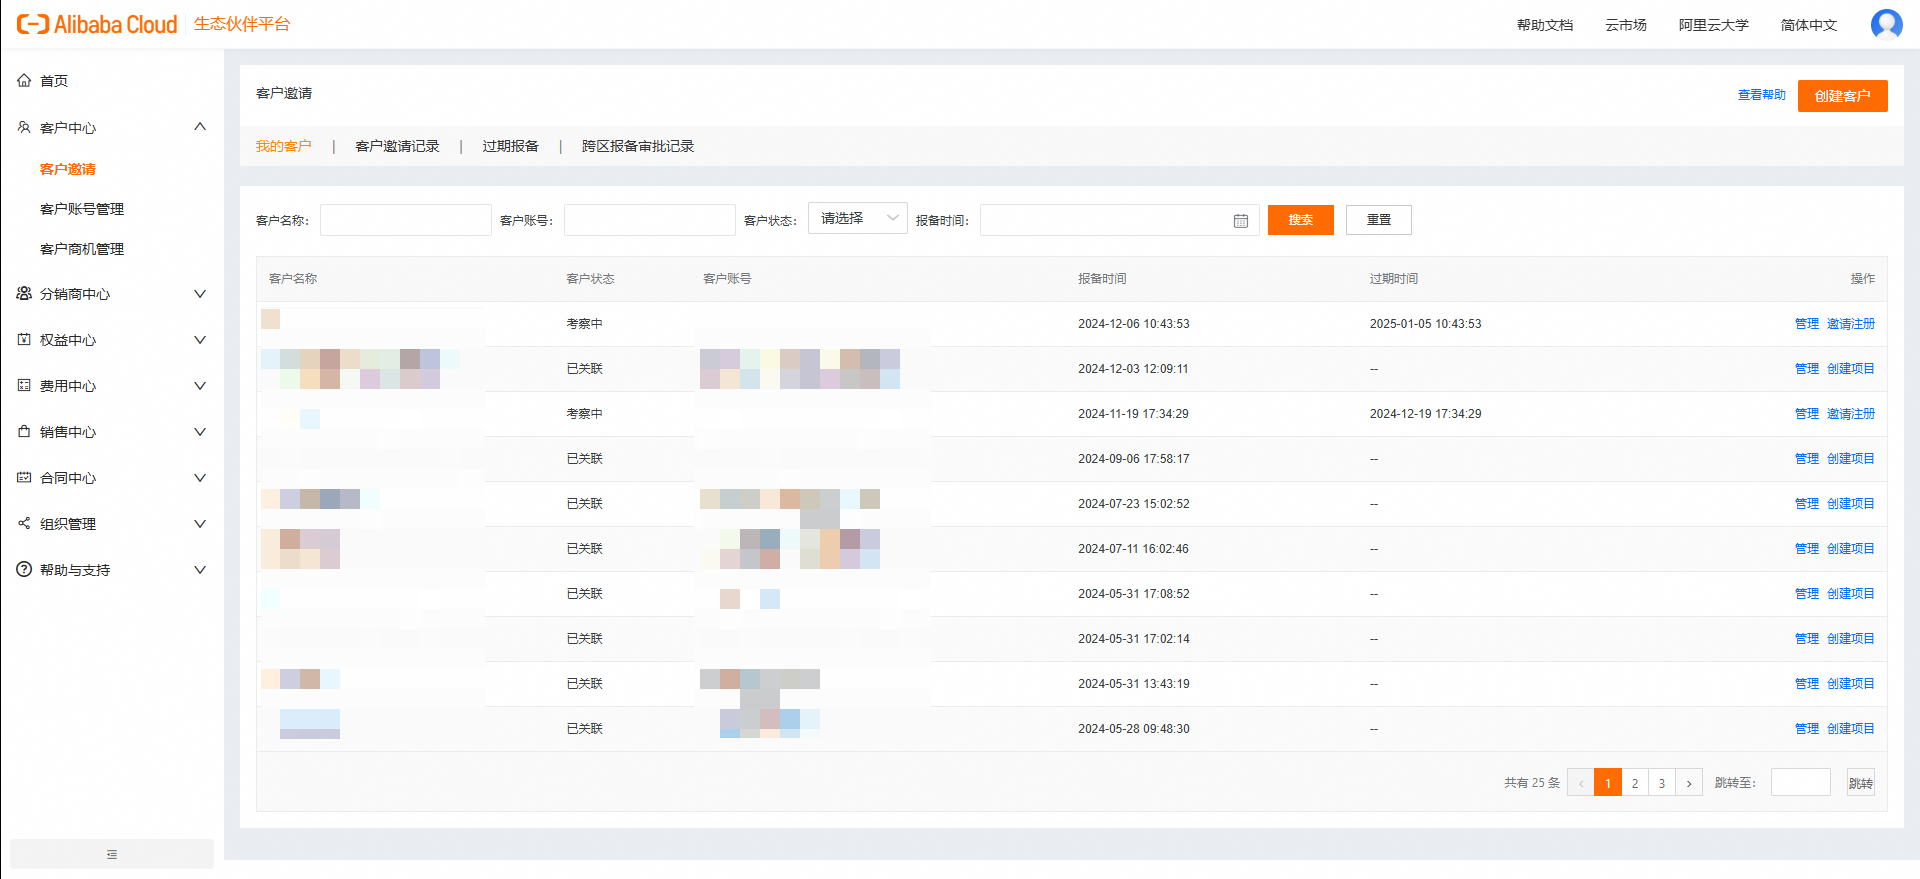The image size is (1920, 879).
Task: Click the 权益中心 sidebar icon
Action: [24, 339]
